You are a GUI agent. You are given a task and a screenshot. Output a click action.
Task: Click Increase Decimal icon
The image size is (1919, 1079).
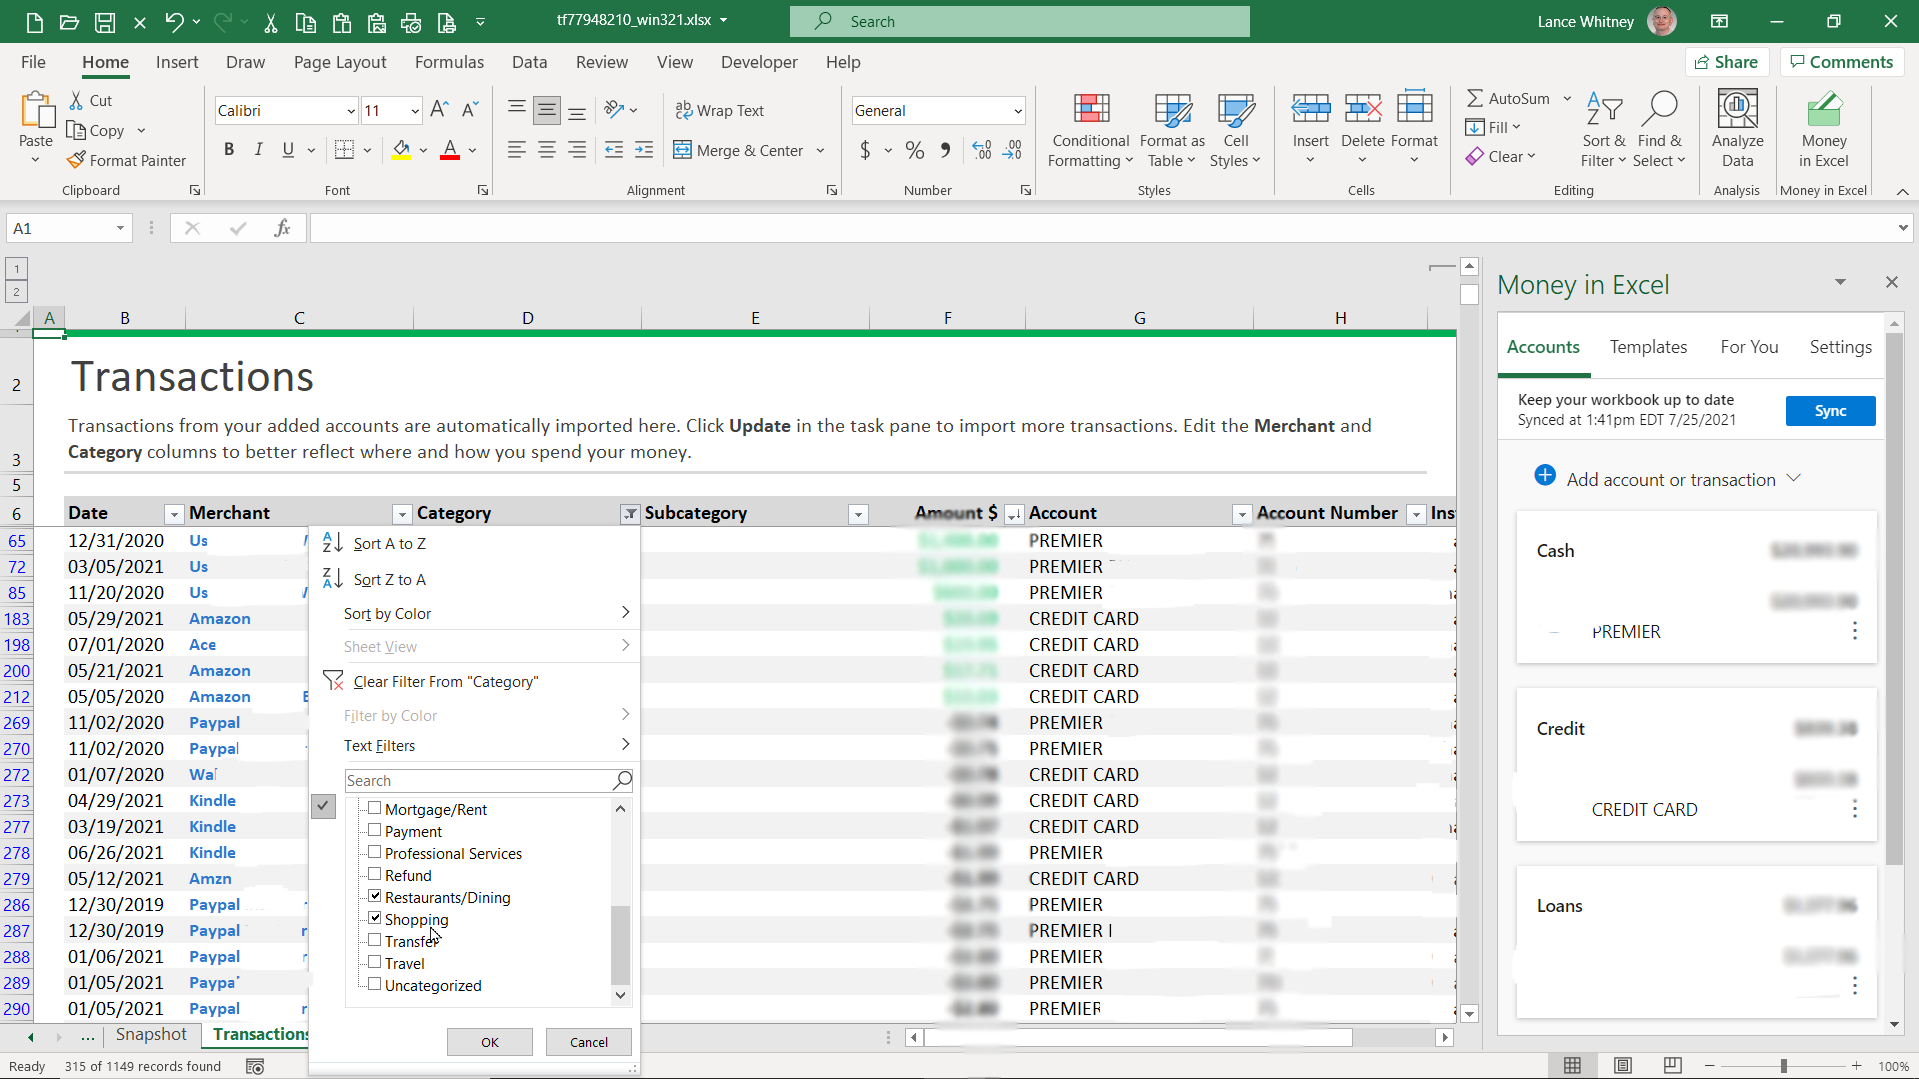(982, 150)
